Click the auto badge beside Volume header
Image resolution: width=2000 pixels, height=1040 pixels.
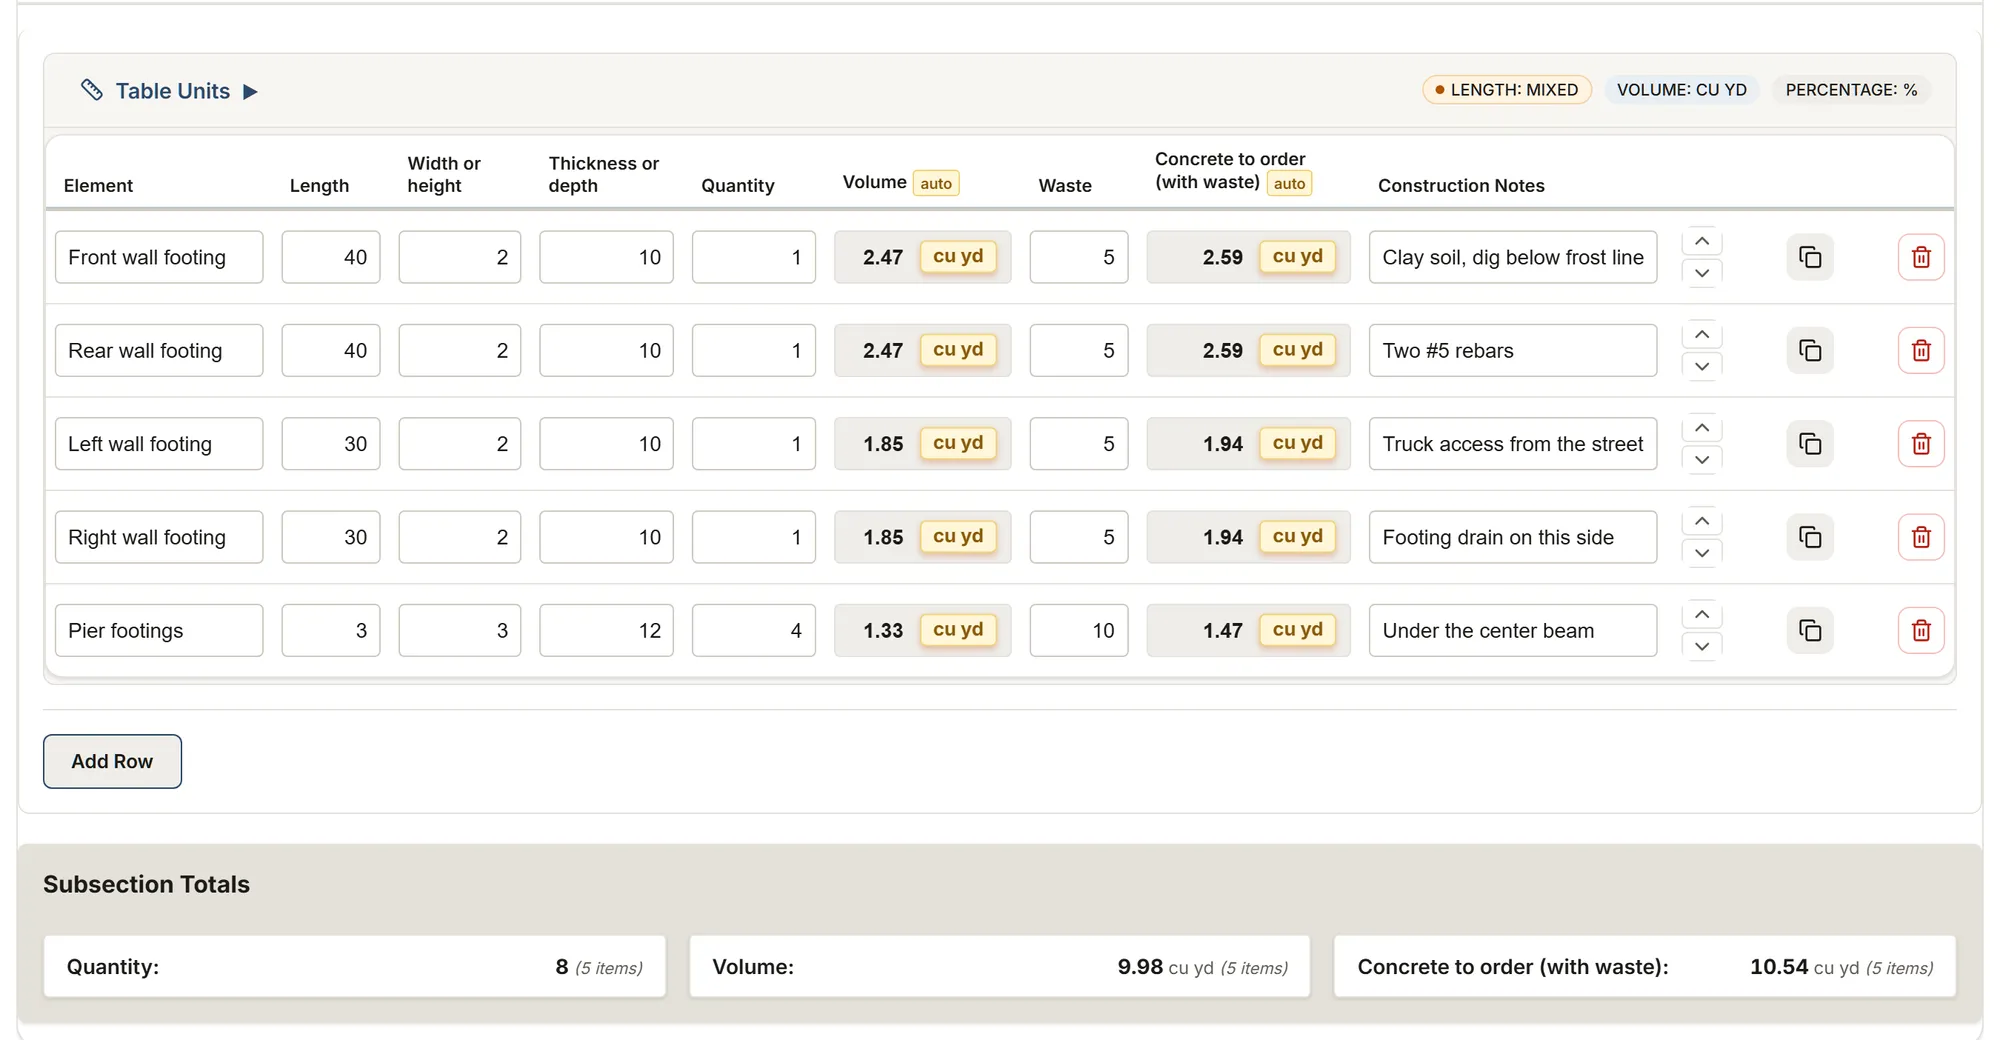(x=936, y=183)
